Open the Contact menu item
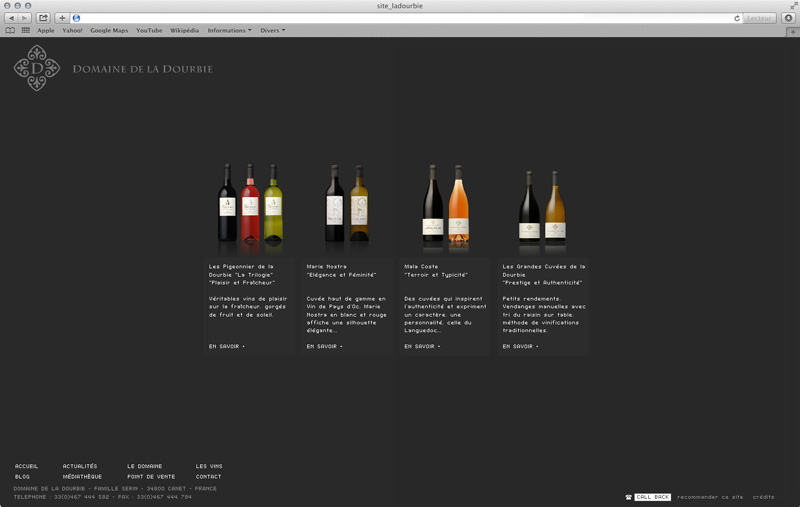 click(208, 476)
